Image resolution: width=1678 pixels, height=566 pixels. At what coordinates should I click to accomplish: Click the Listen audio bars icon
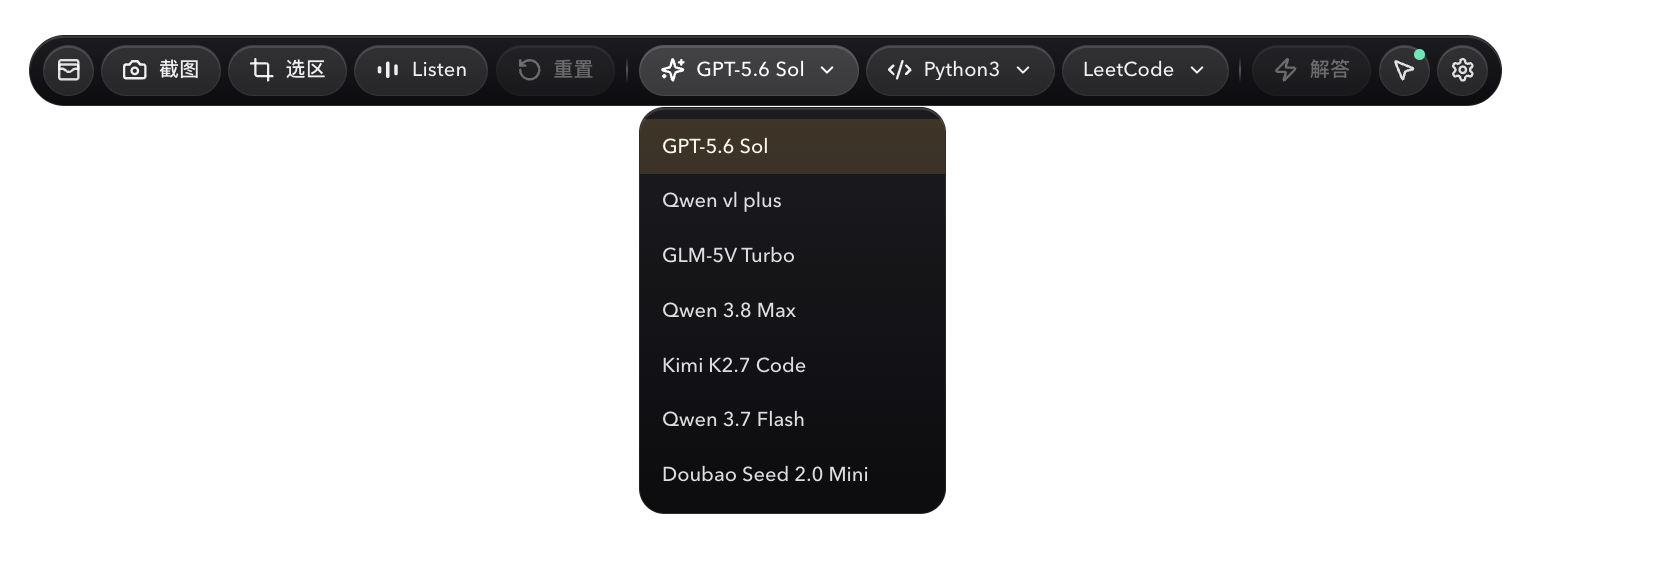388,70
